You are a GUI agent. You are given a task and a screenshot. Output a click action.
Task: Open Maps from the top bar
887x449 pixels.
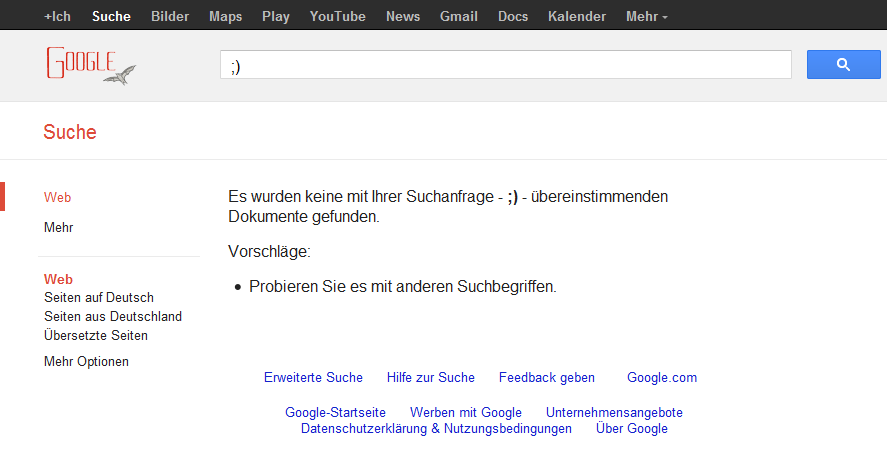coord(225,16)
